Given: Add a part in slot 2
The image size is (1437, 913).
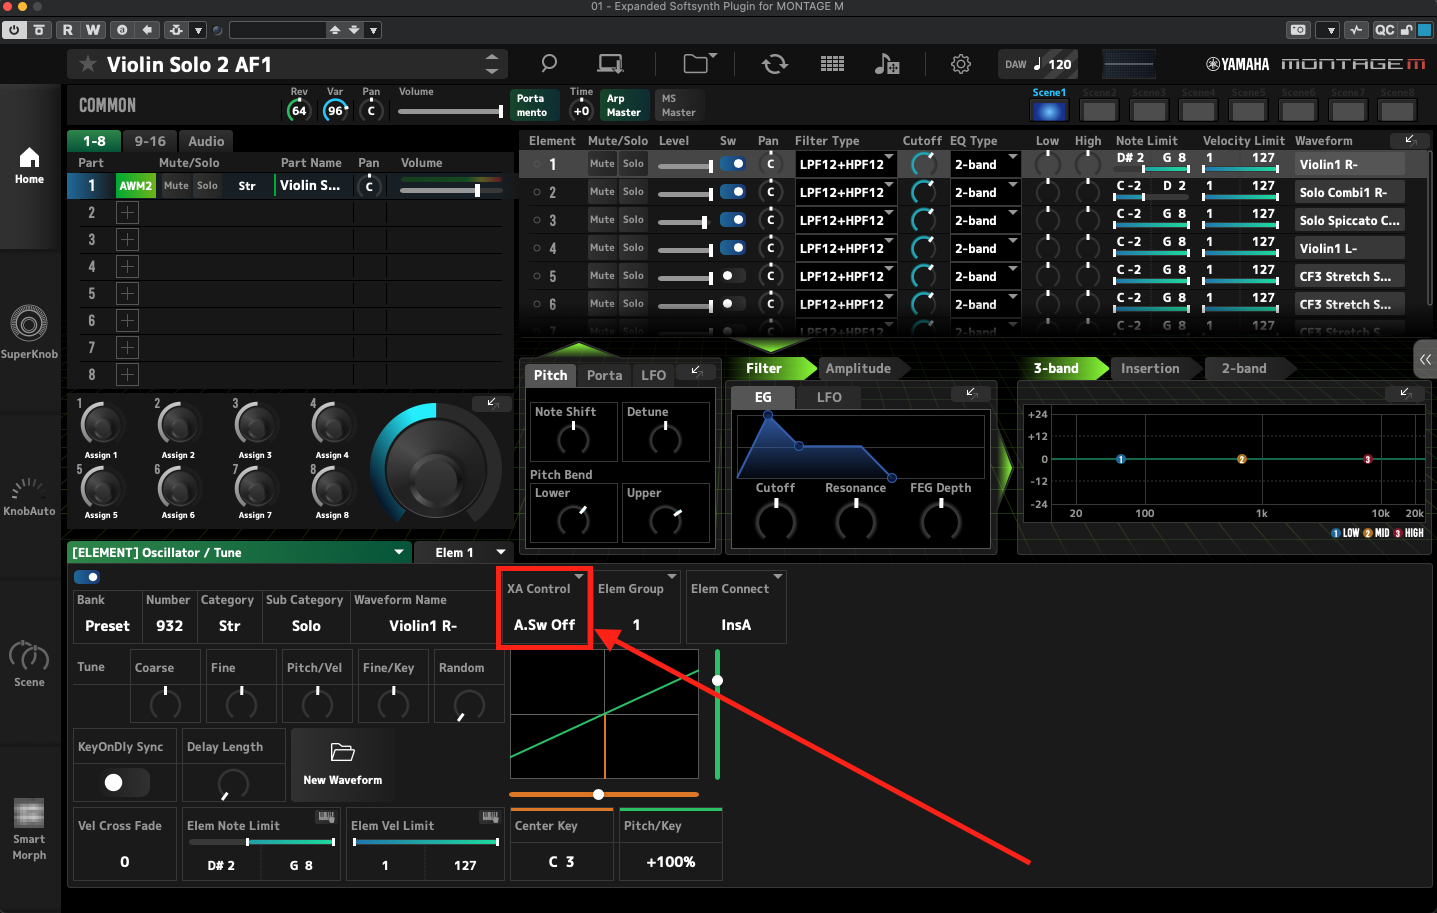Looking at the screenshot, I should point(127,213).
